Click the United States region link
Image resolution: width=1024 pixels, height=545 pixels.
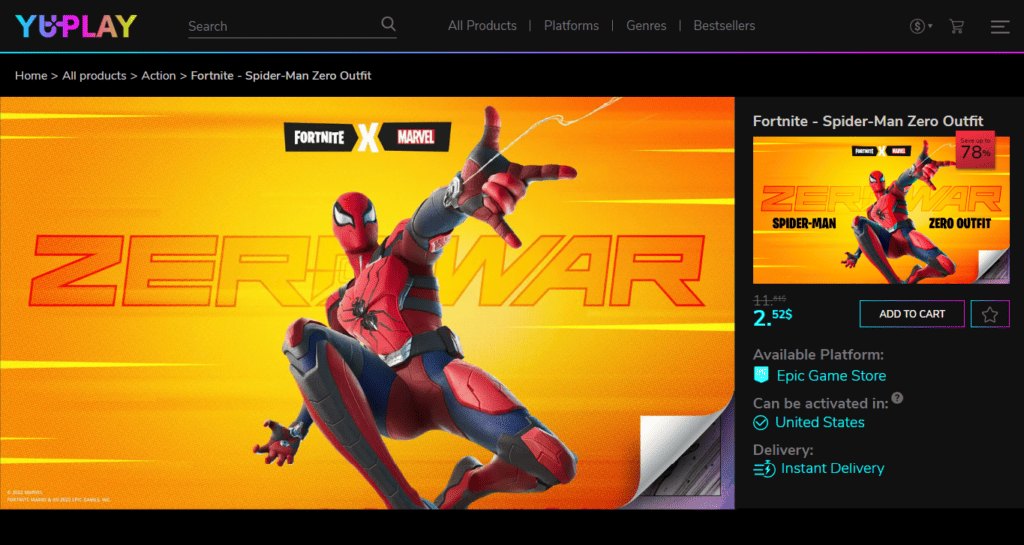(820, 422)
